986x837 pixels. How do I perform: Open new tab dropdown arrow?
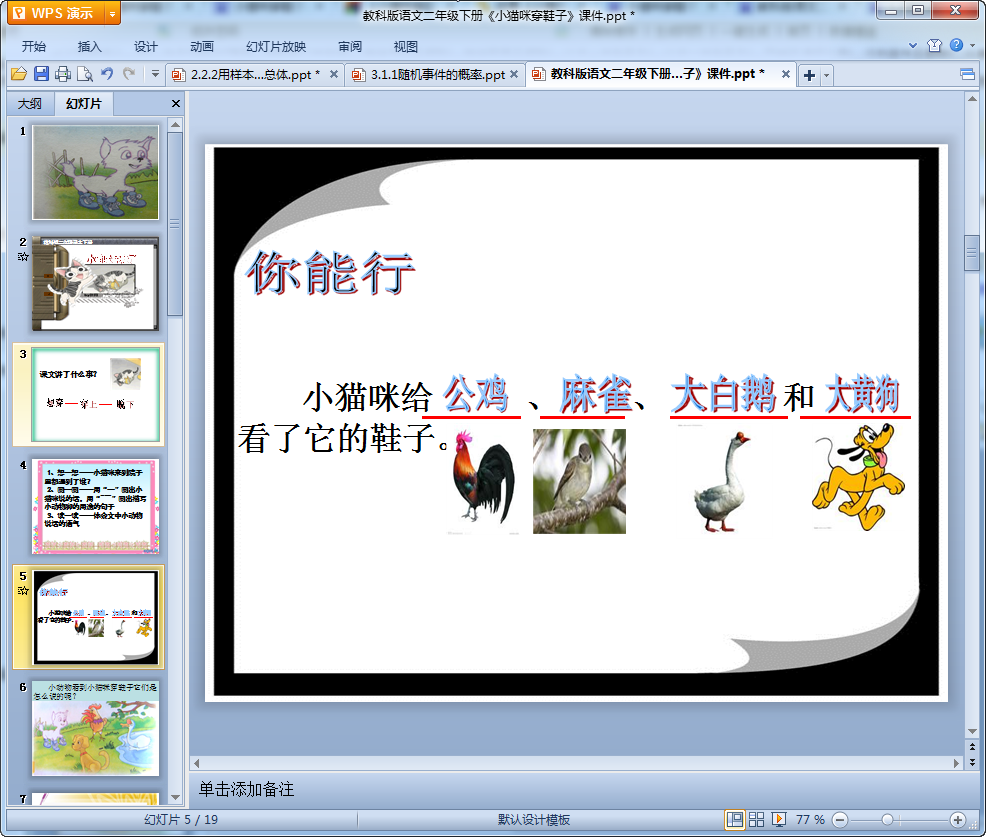[826, 75]
